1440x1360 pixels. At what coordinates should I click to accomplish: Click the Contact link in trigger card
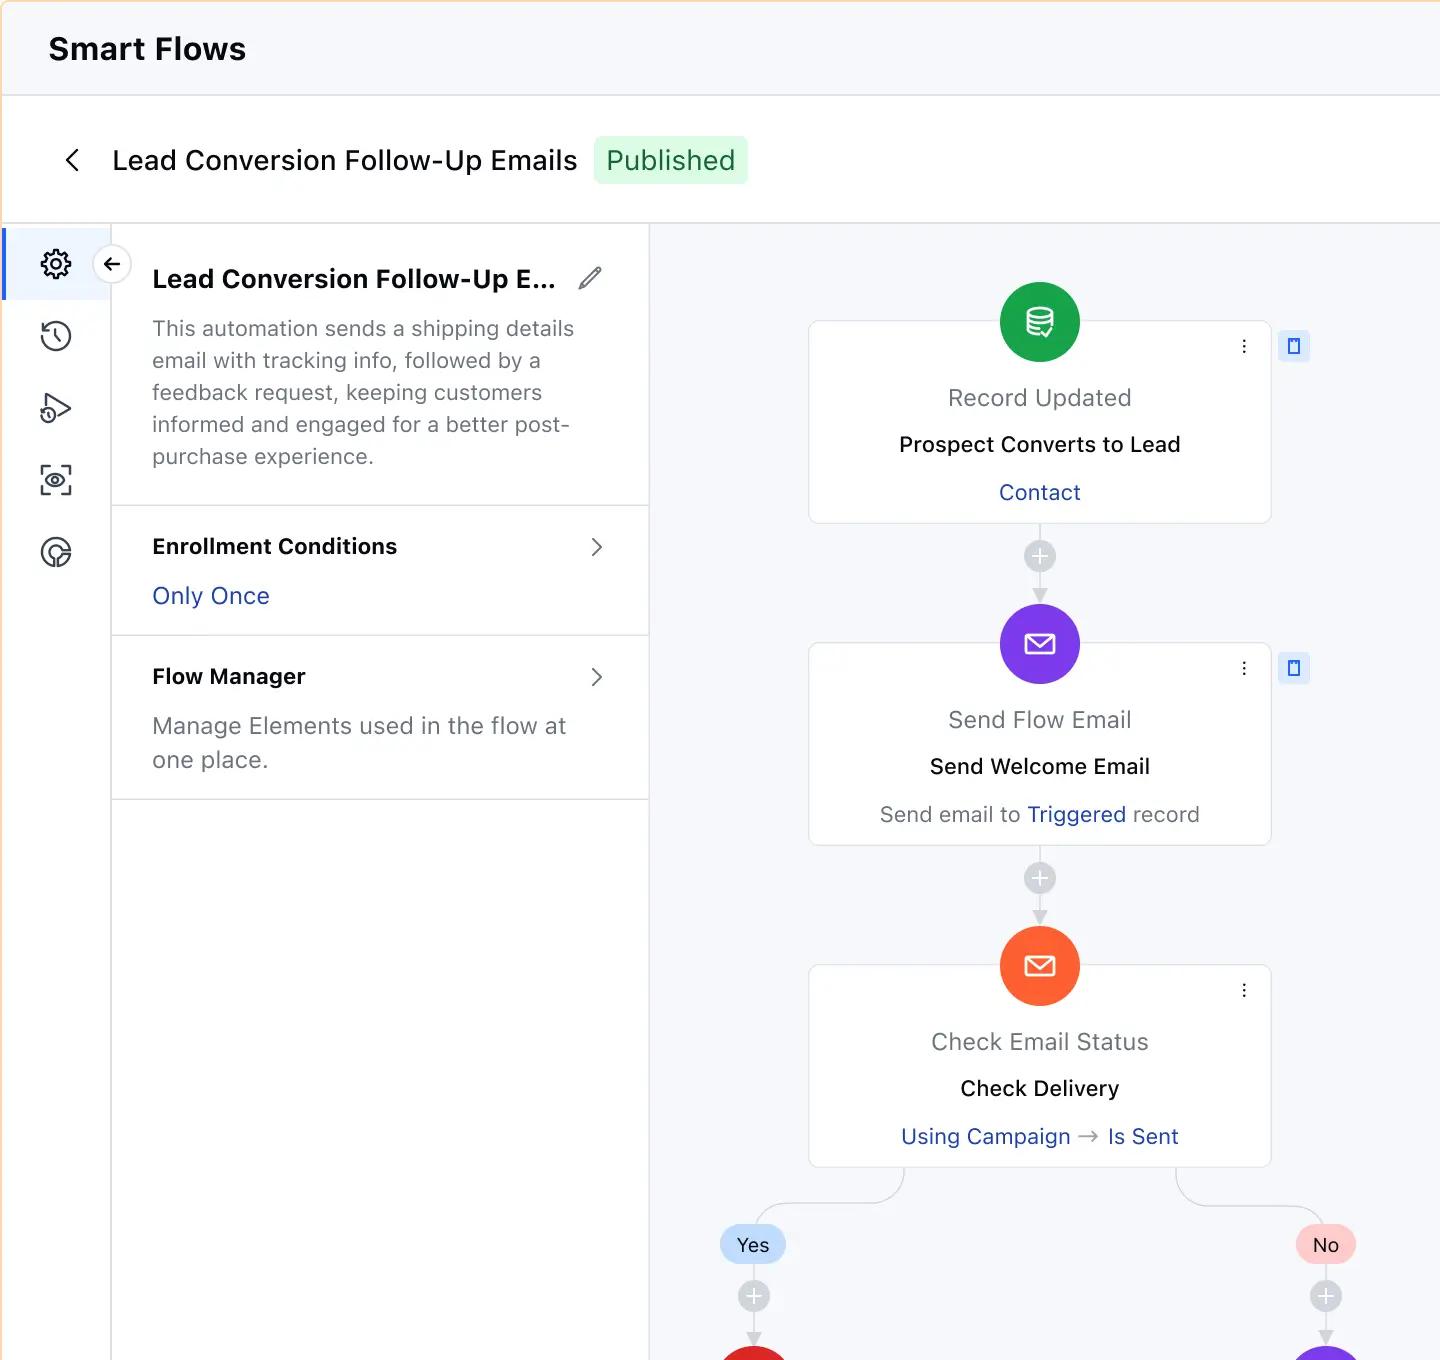coord(1040,492)
